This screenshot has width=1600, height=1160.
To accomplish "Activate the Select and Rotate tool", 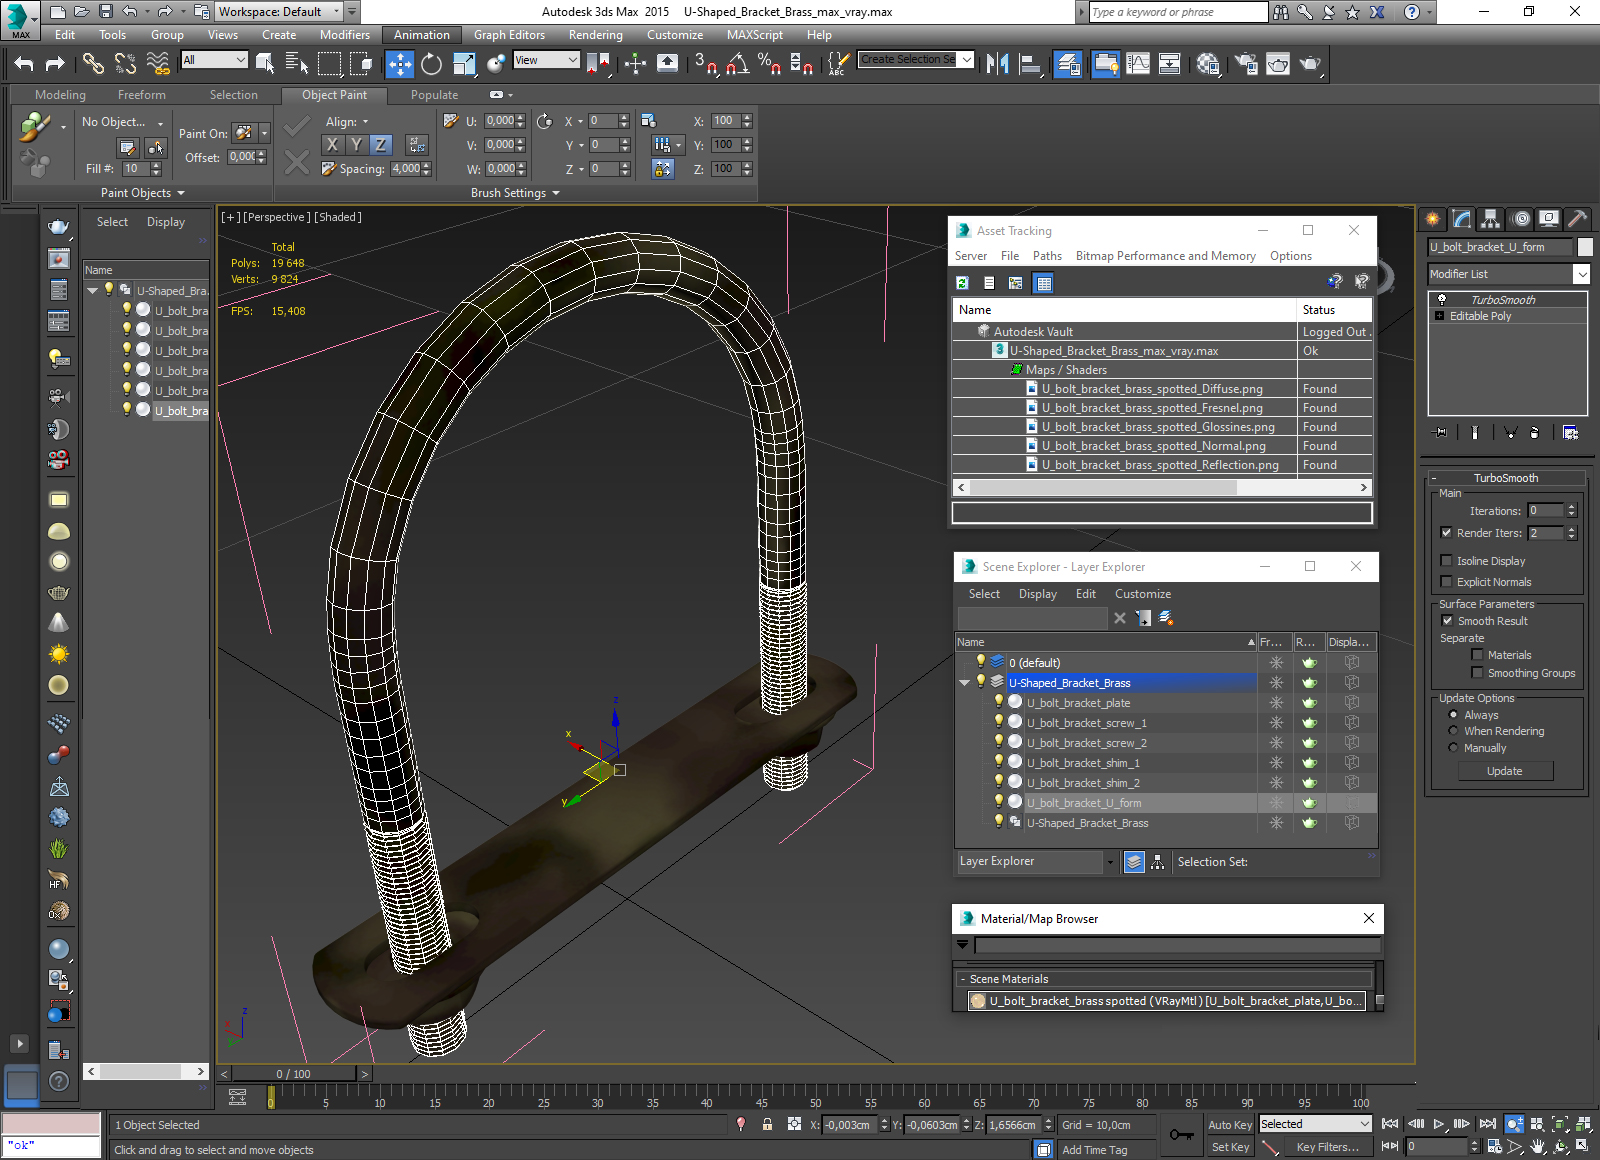I will 431,64.
